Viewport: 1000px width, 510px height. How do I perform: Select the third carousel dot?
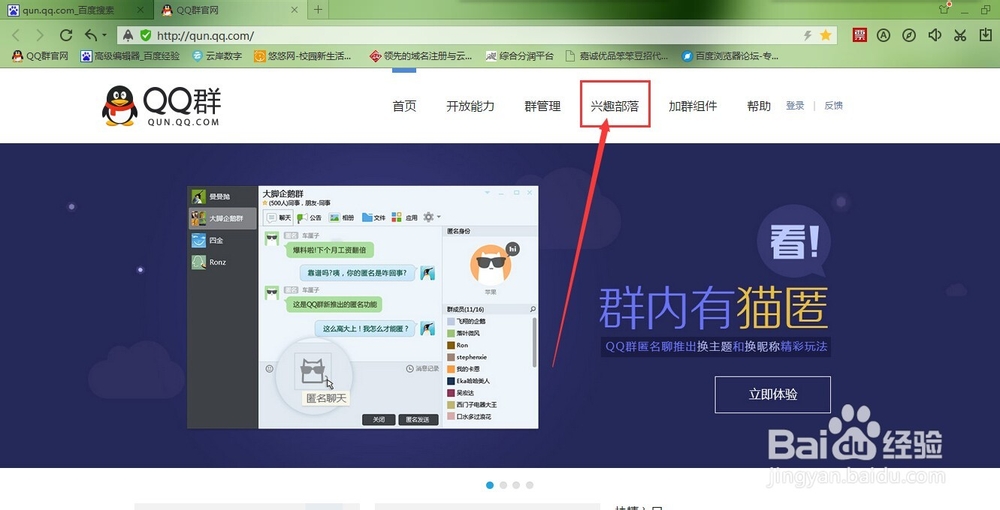pos(516,485)
